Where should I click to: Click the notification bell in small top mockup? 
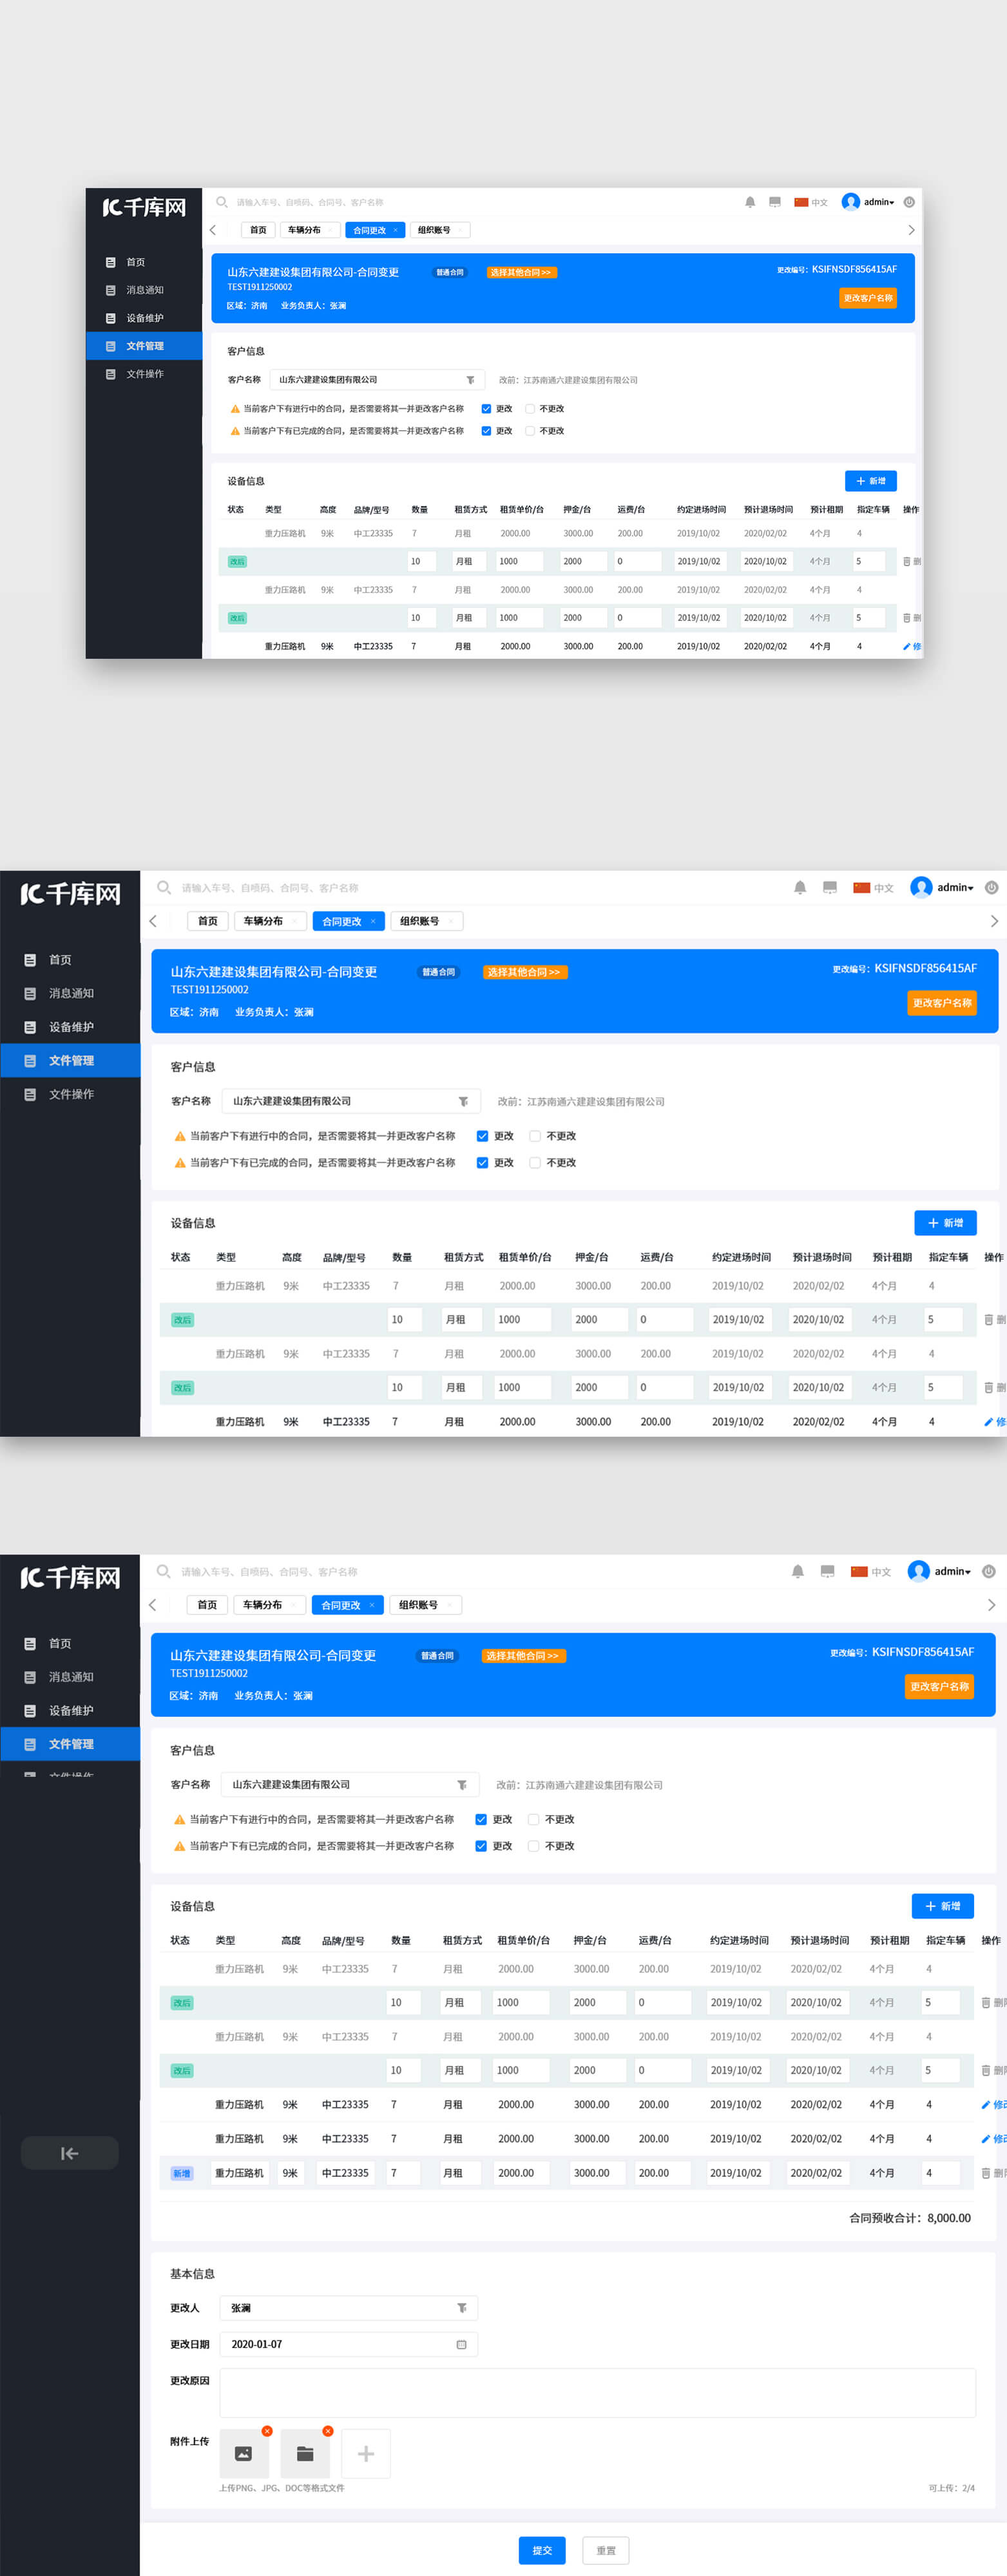coord(750,202)
